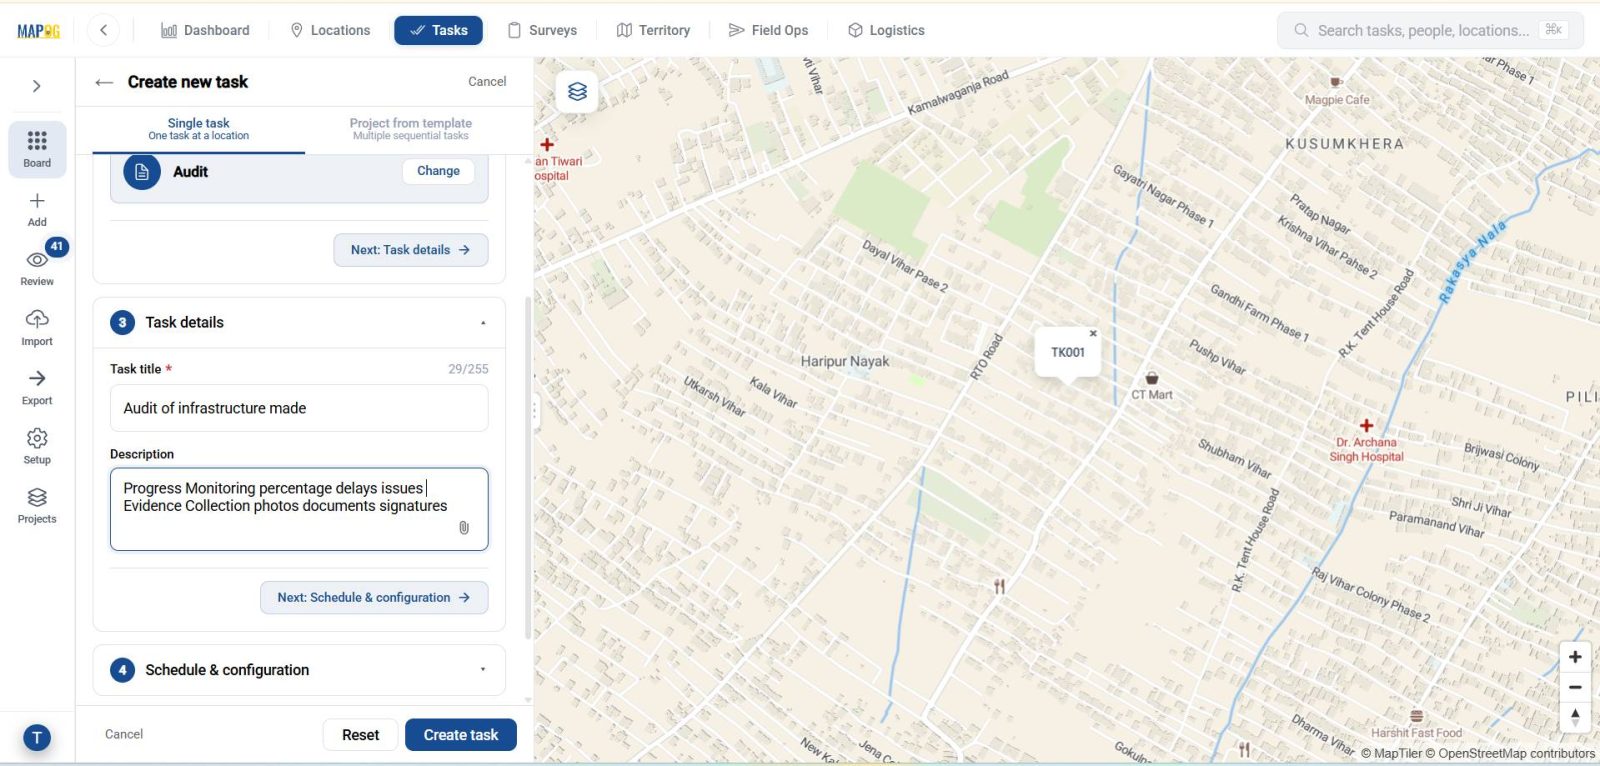This screenshot has height=766, width=1600.
Task: Click the step 3 number badge
Action: tap(122, 323)
